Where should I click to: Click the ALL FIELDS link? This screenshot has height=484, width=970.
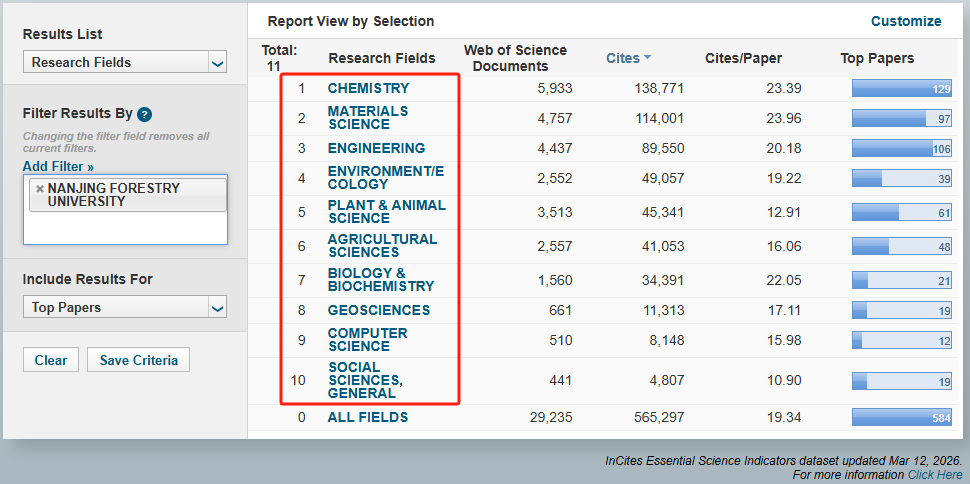(367, 417)
